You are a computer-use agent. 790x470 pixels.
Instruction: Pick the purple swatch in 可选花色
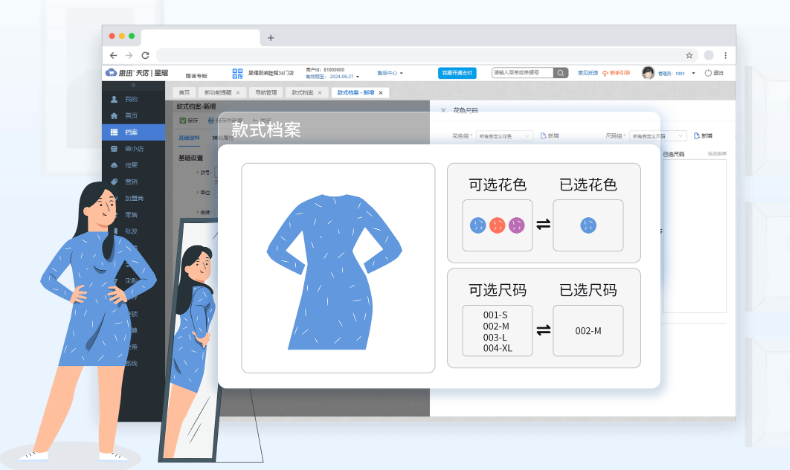point(516,225)
